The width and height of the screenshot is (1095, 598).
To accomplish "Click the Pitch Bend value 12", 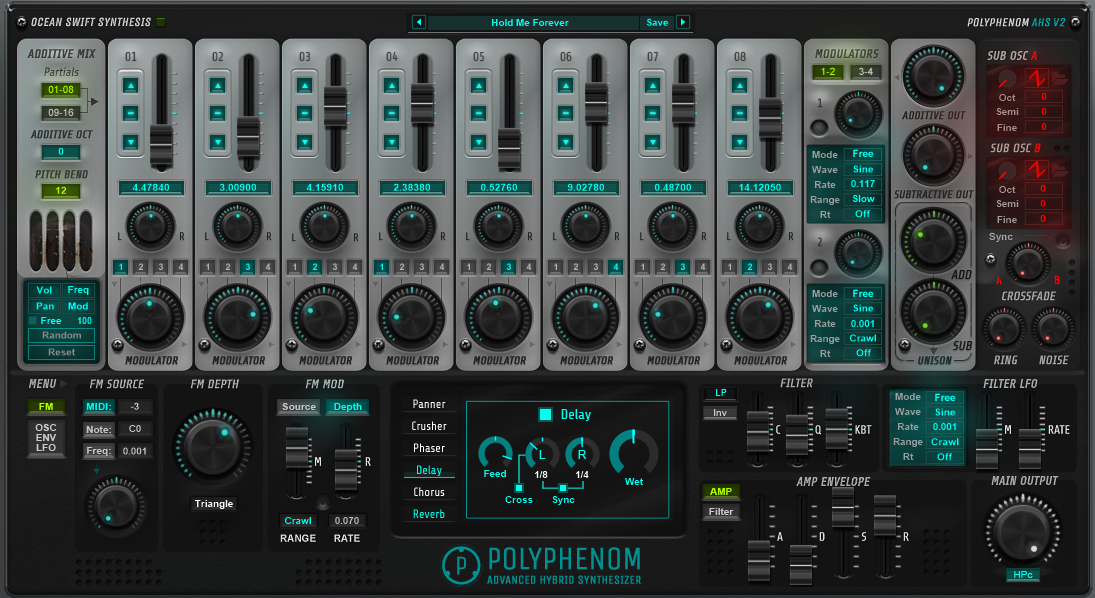I will [x=61, y=191].
